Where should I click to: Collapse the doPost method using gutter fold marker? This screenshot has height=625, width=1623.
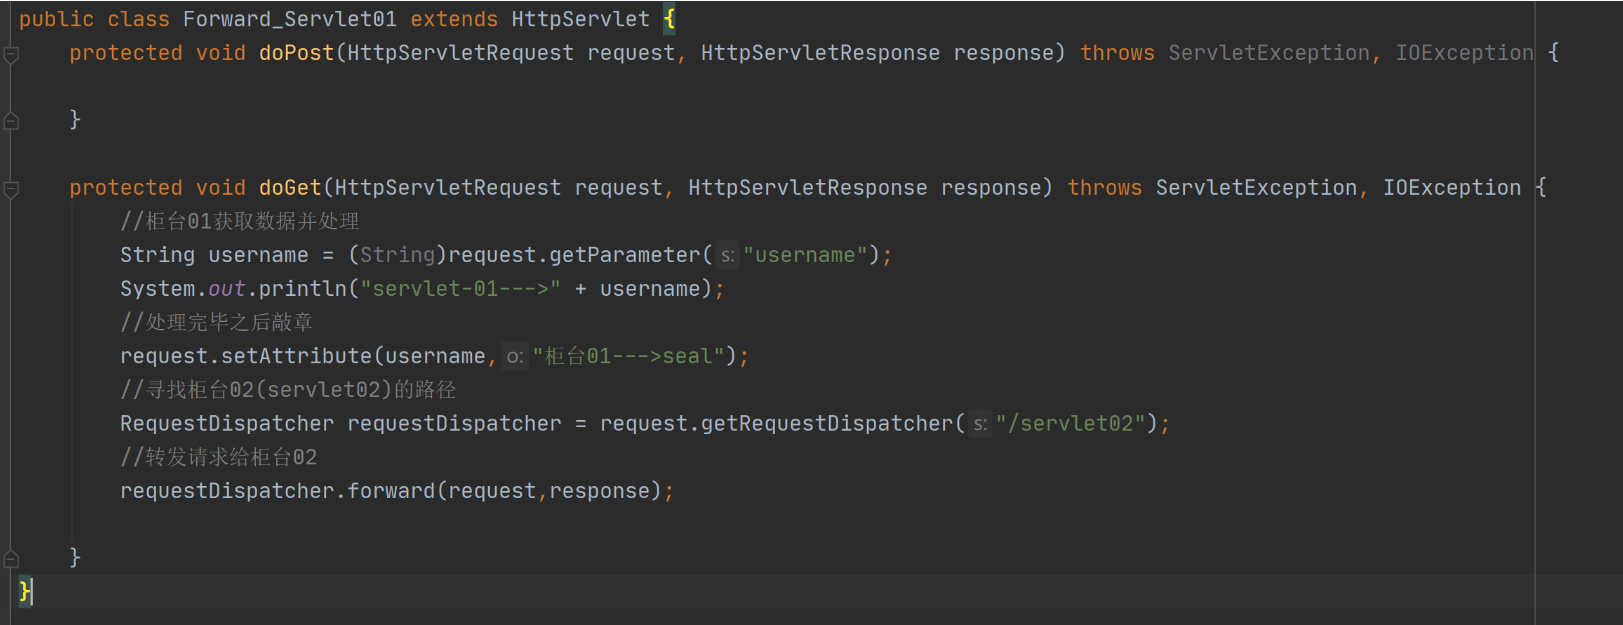[12, 54]
